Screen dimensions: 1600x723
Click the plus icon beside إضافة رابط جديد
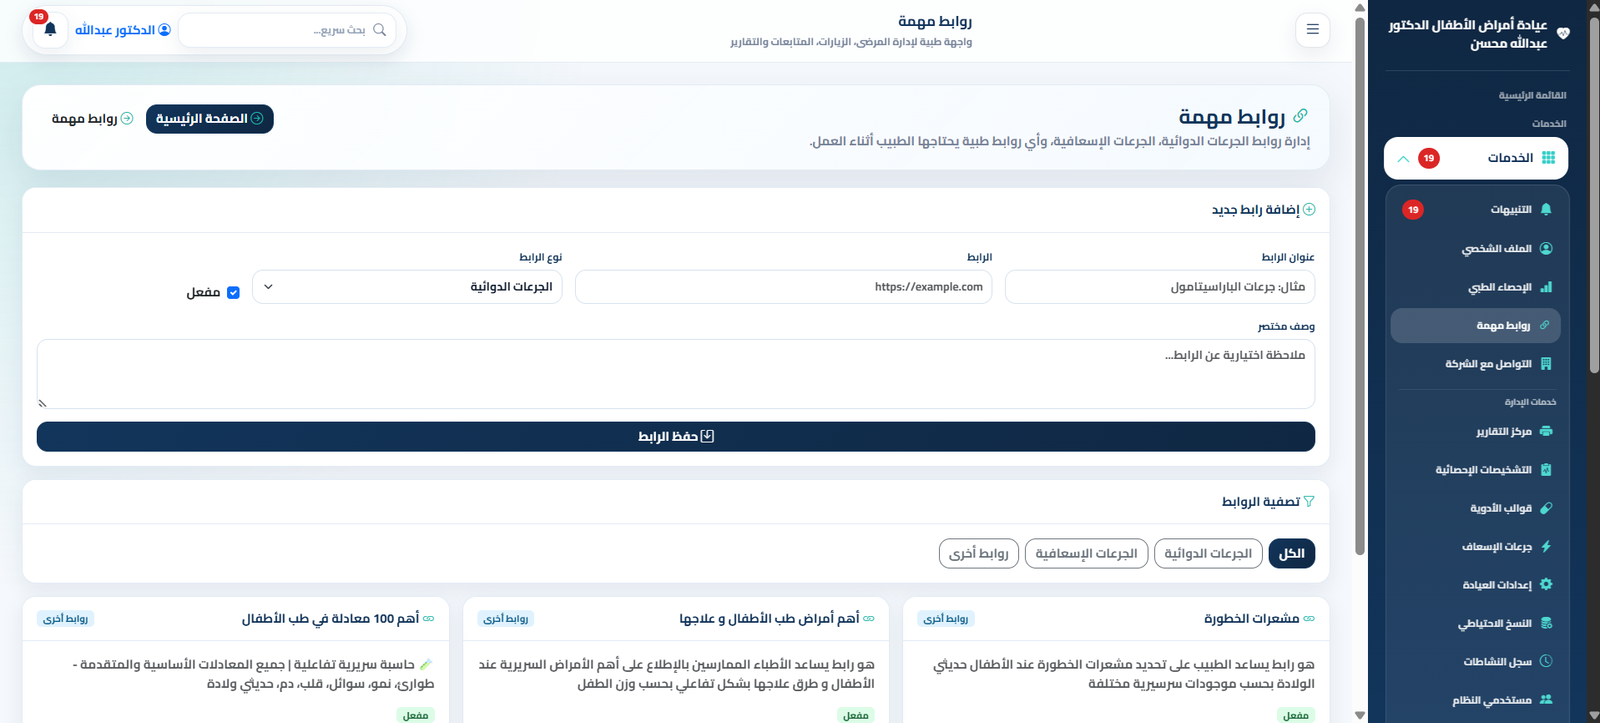point(1309,209)
